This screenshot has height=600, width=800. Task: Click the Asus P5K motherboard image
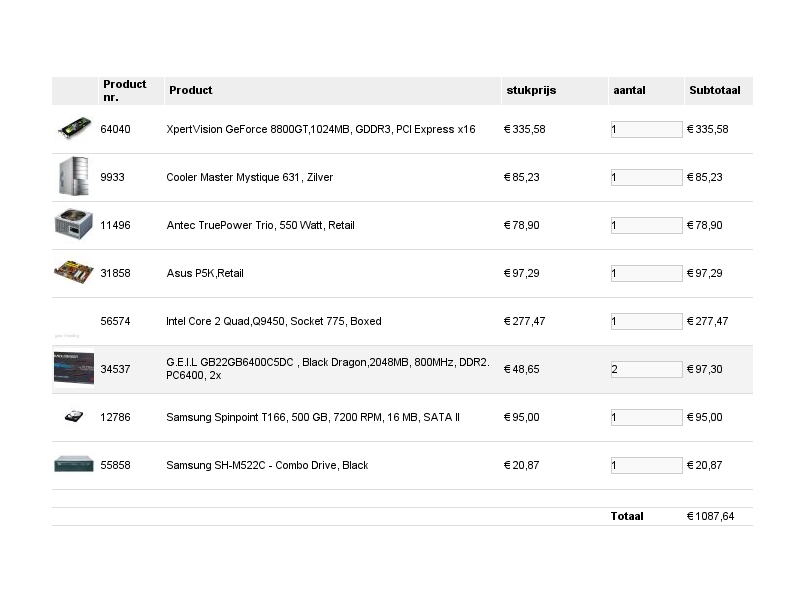[x=74, y=272]
